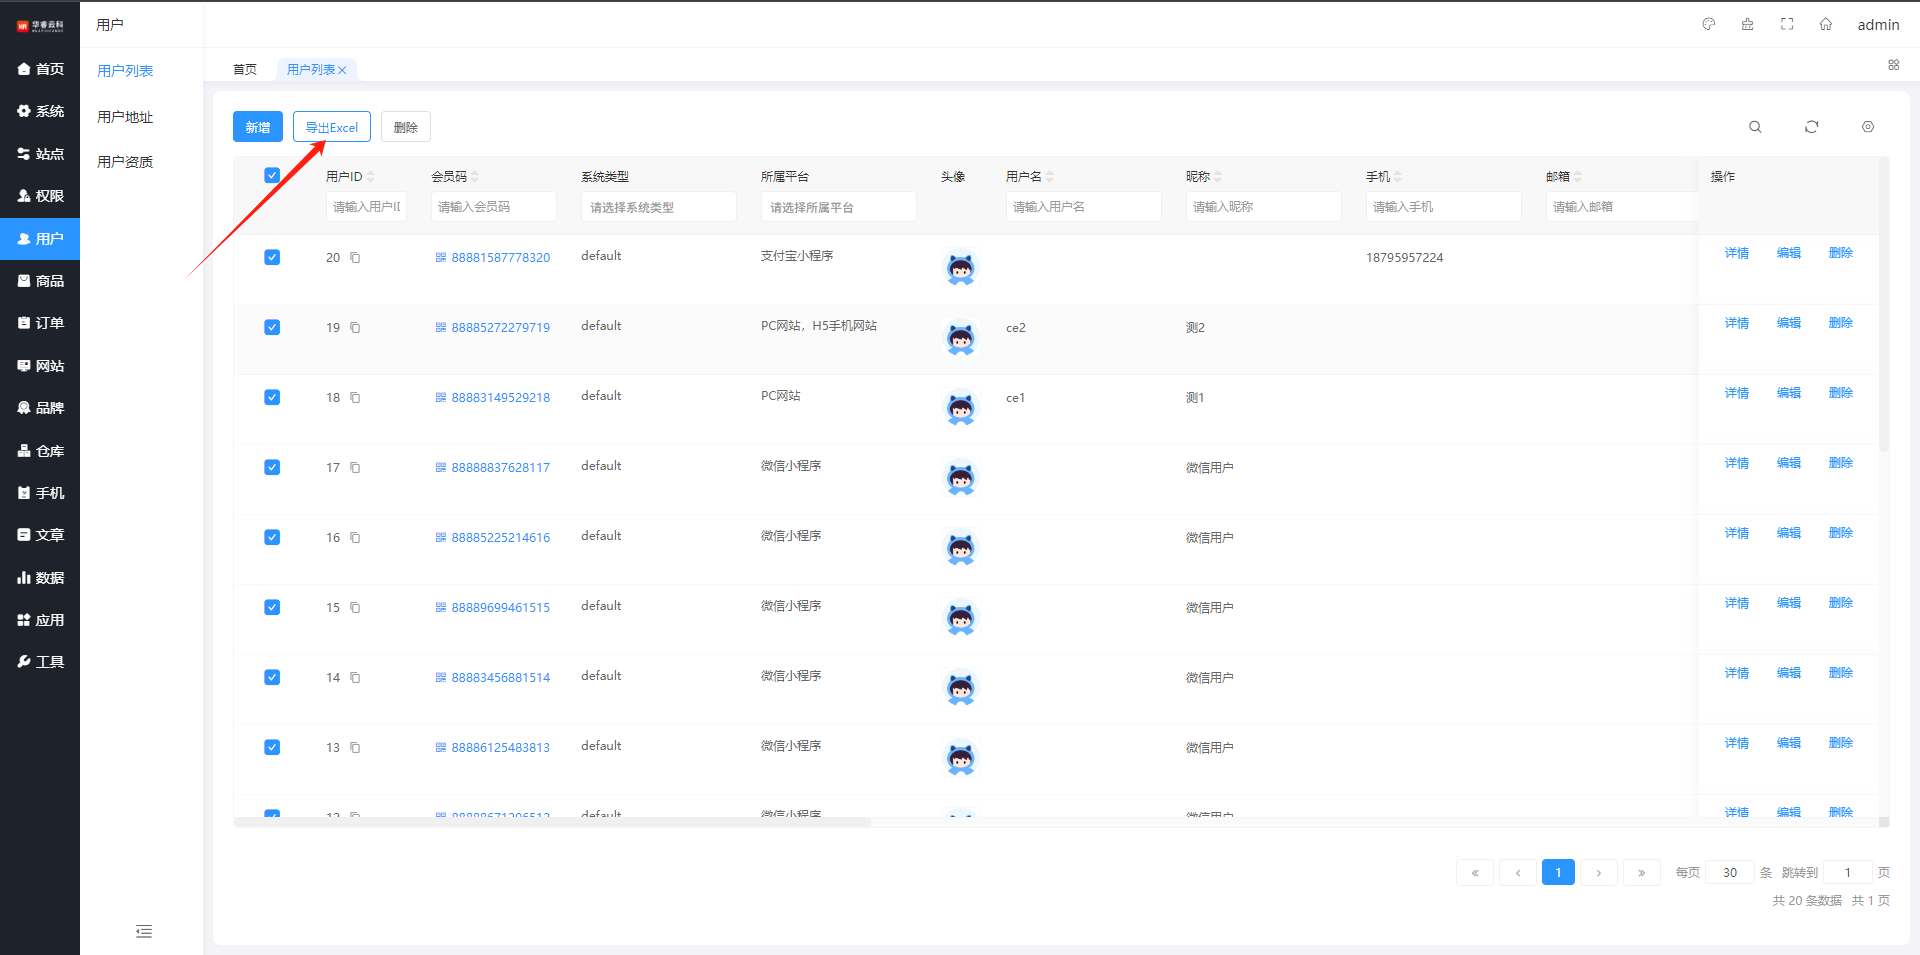The height and width of the screenshot is (955, 1920).
Task: Open 用户地址 in the submenu
Action: tap(125, 117)
